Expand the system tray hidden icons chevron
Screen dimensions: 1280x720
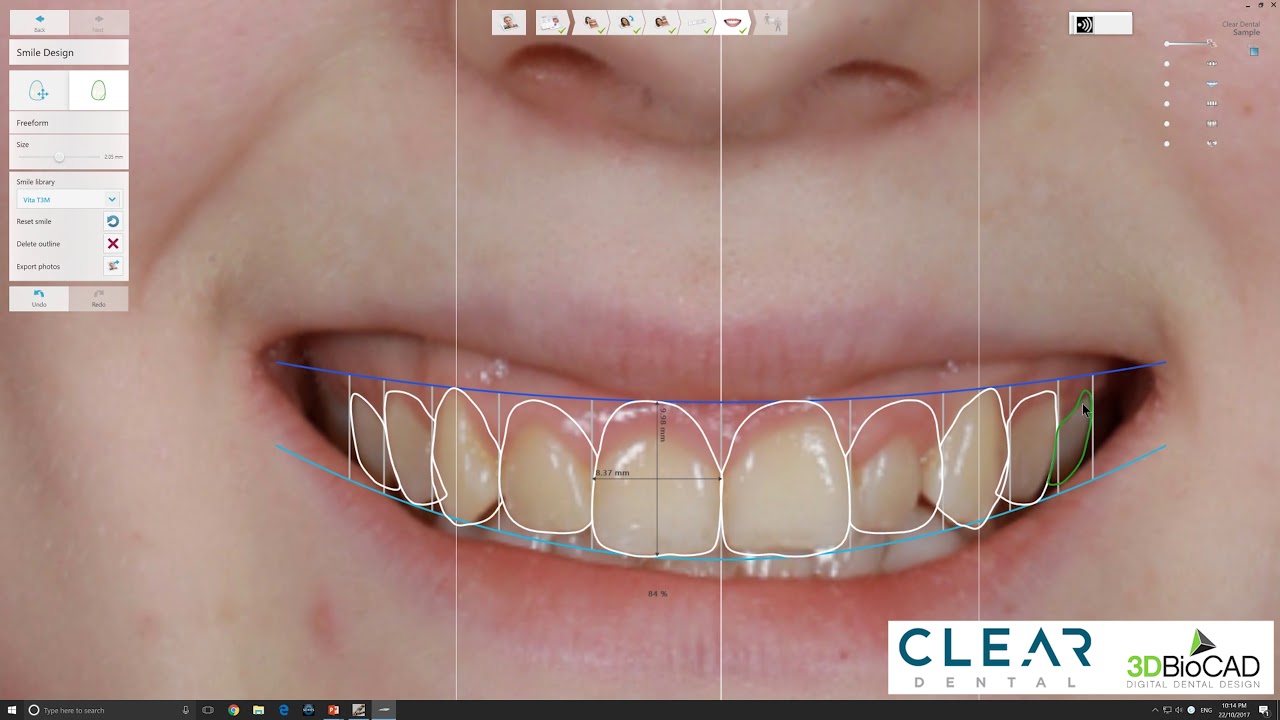pyautogui.click(x=1156, y=710)
